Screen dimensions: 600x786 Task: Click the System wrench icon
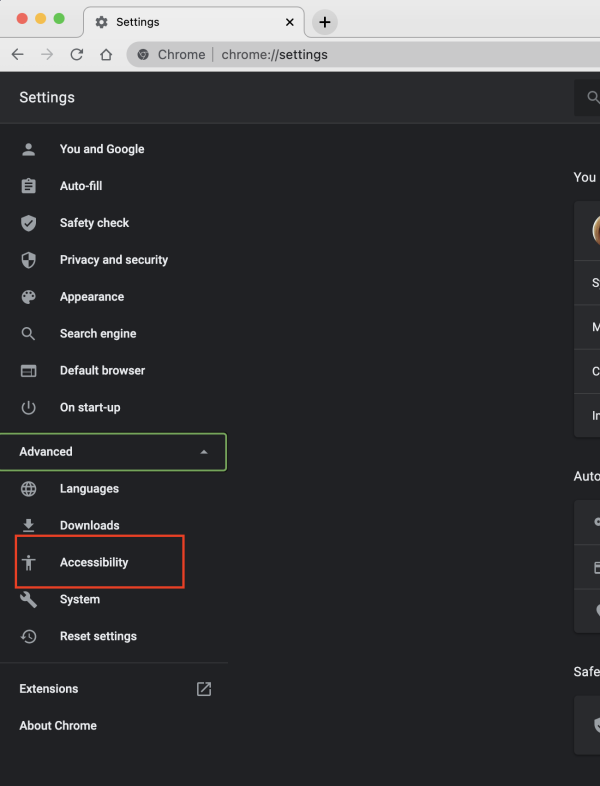[x=29, y=600]
